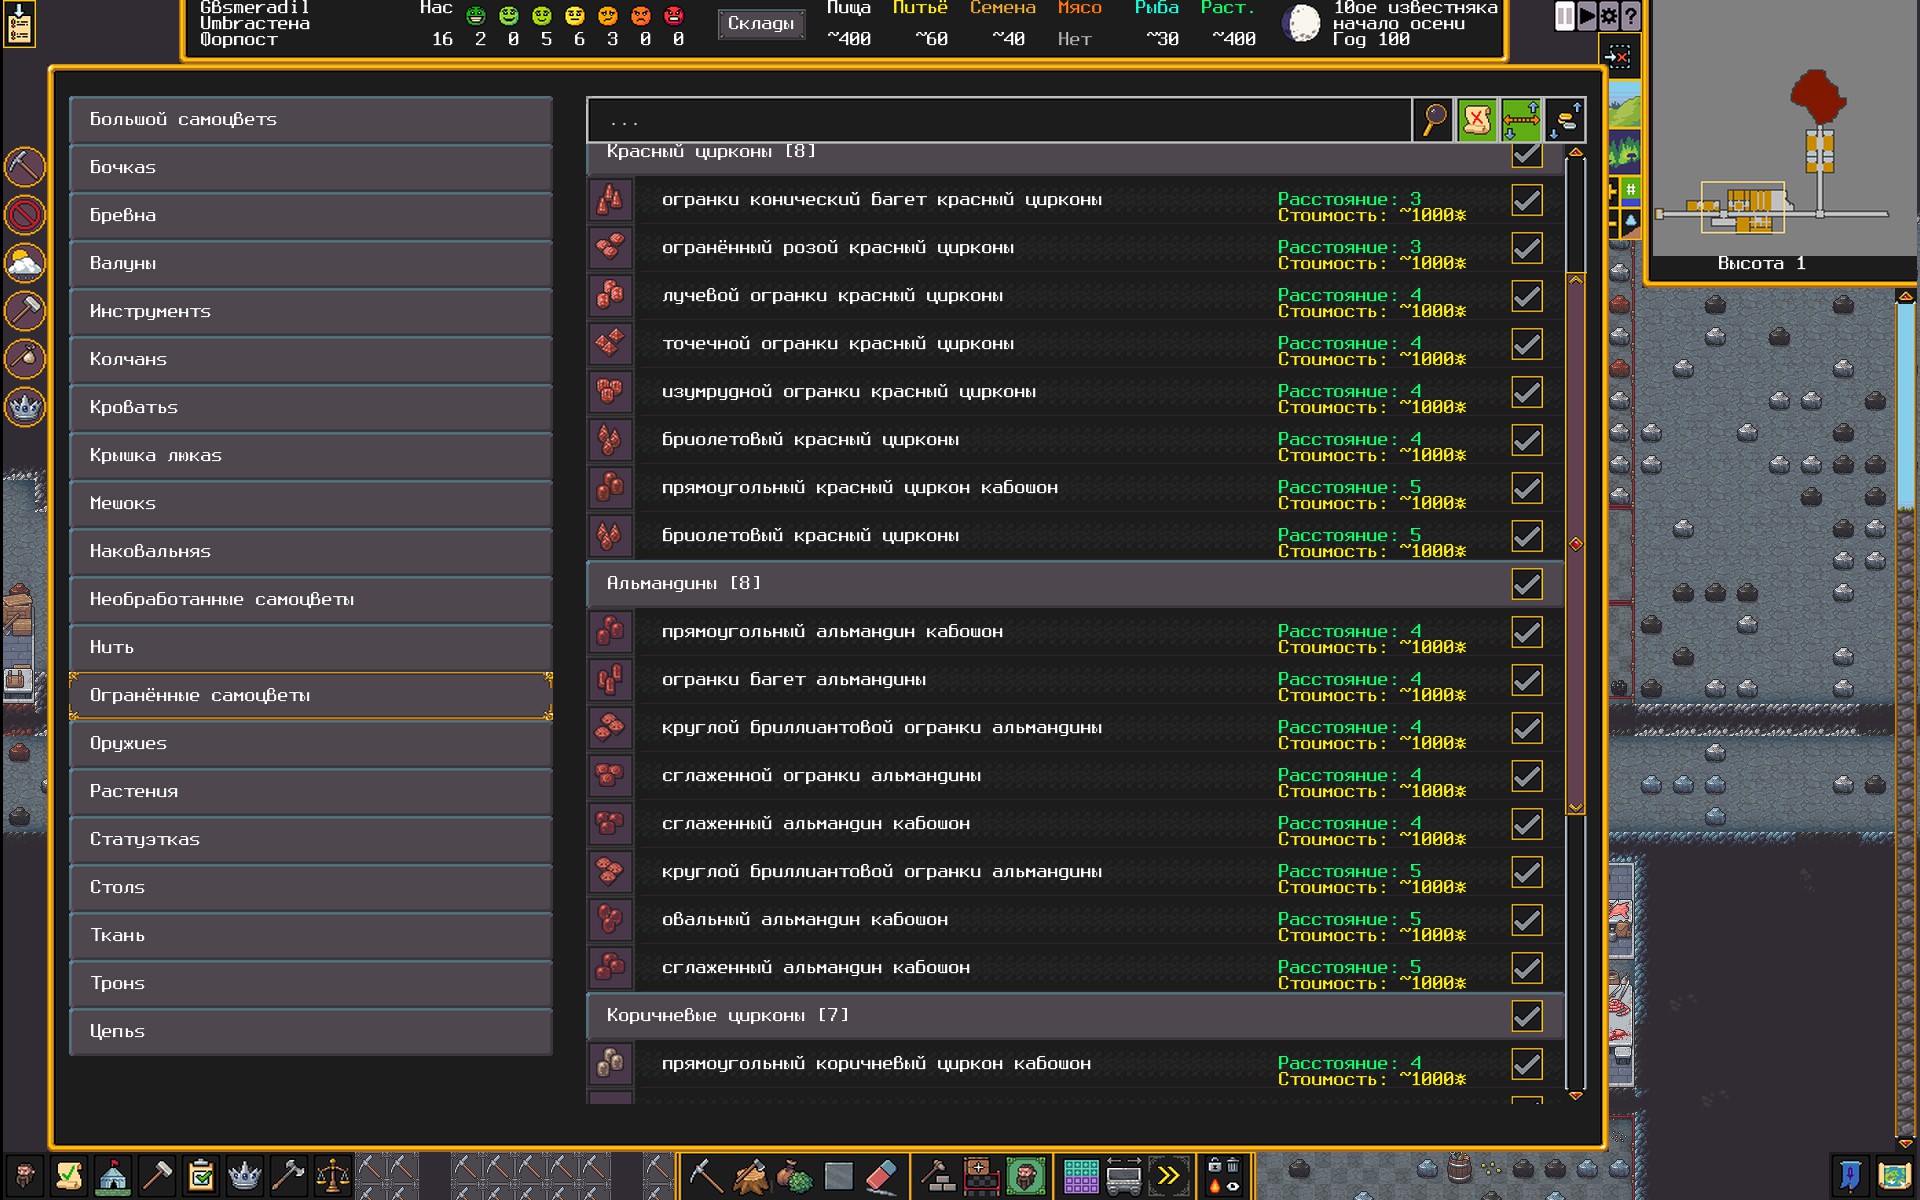Select the mining pickaxe tool in bottom toolbar
Screen dimensions: 1920x1200
pyautogui.click(x=705, y=1176)
